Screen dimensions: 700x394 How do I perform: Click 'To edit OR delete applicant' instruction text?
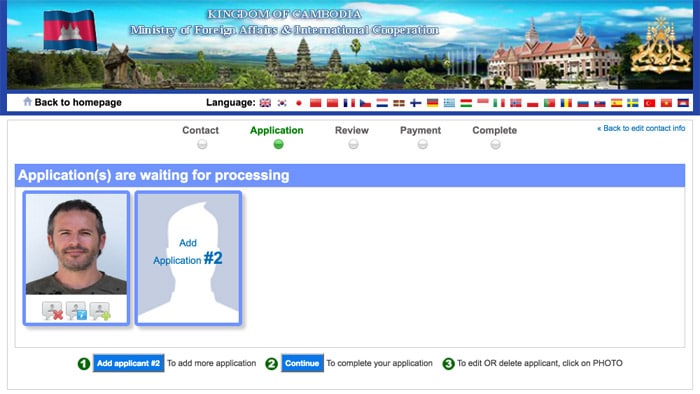540,363
